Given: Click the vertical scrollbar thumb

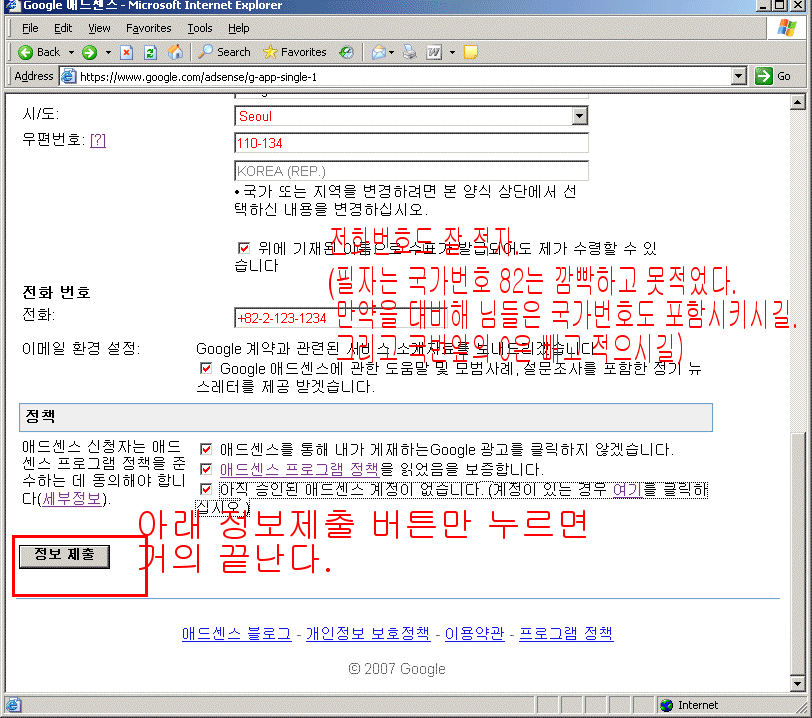Looking at the screenshot, I should pos(798,554).
